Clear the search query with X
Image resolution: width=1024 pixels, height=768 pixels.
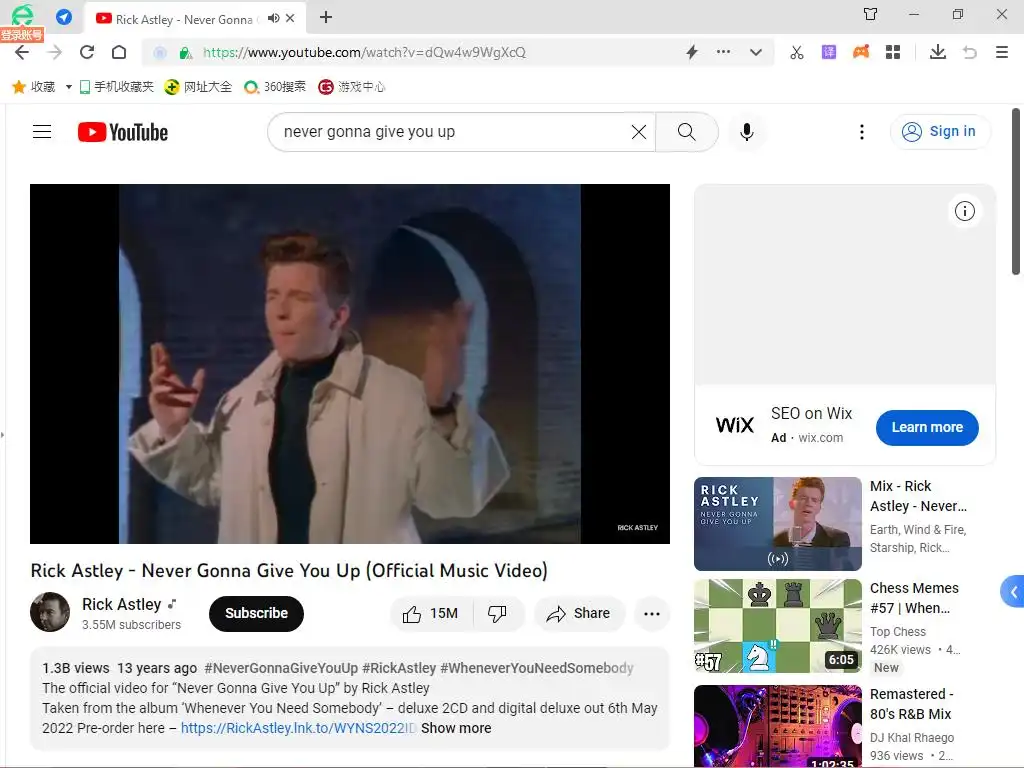coord(639,132)
